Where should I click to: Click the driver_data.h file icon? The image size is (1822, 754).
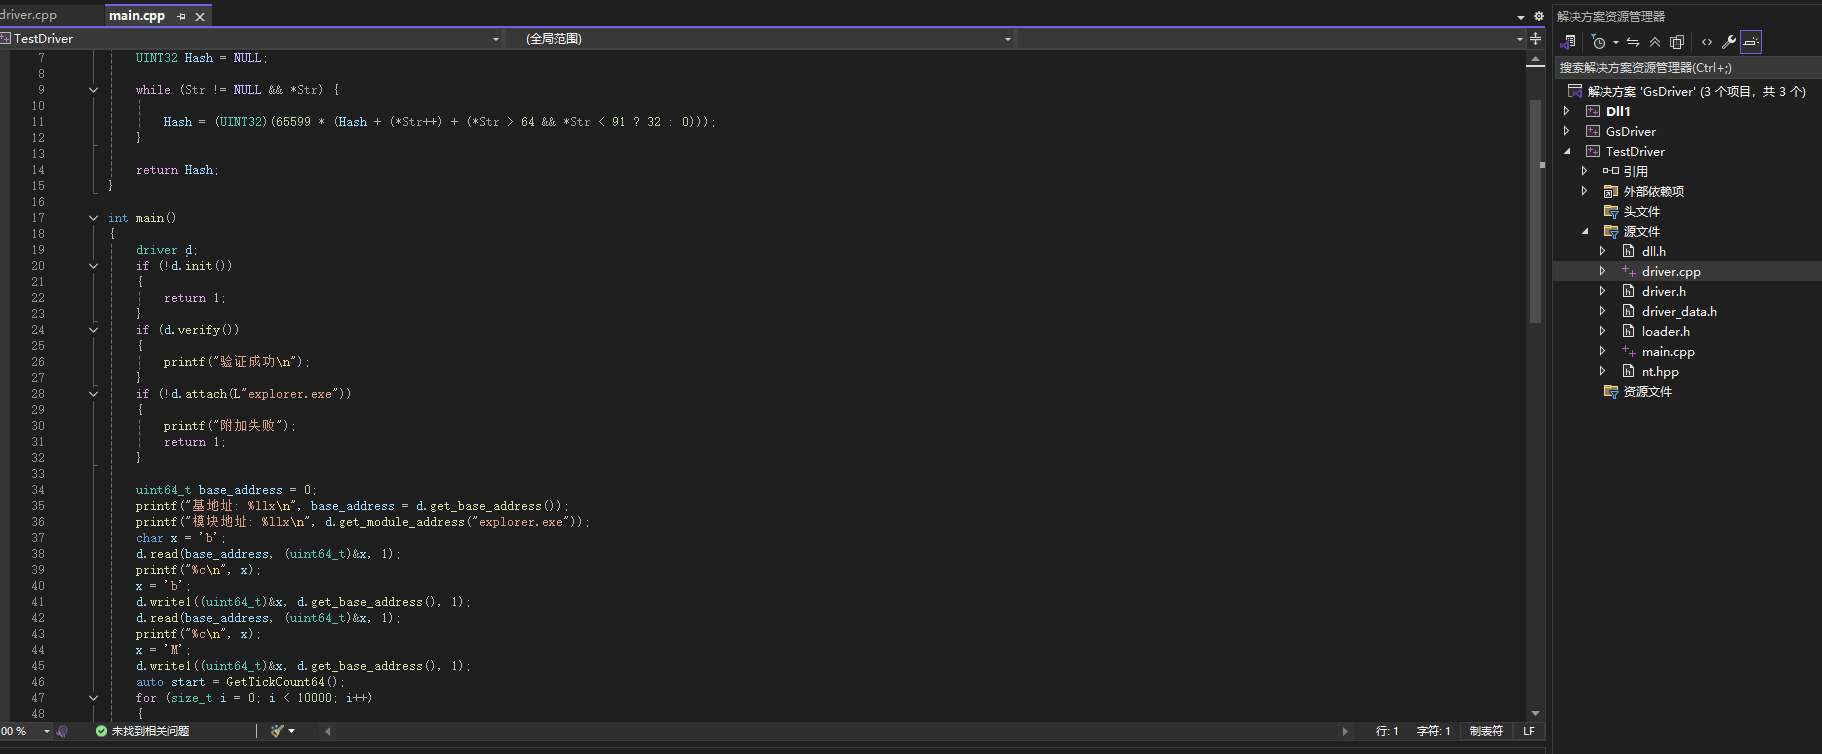[x=1628, y=311]
